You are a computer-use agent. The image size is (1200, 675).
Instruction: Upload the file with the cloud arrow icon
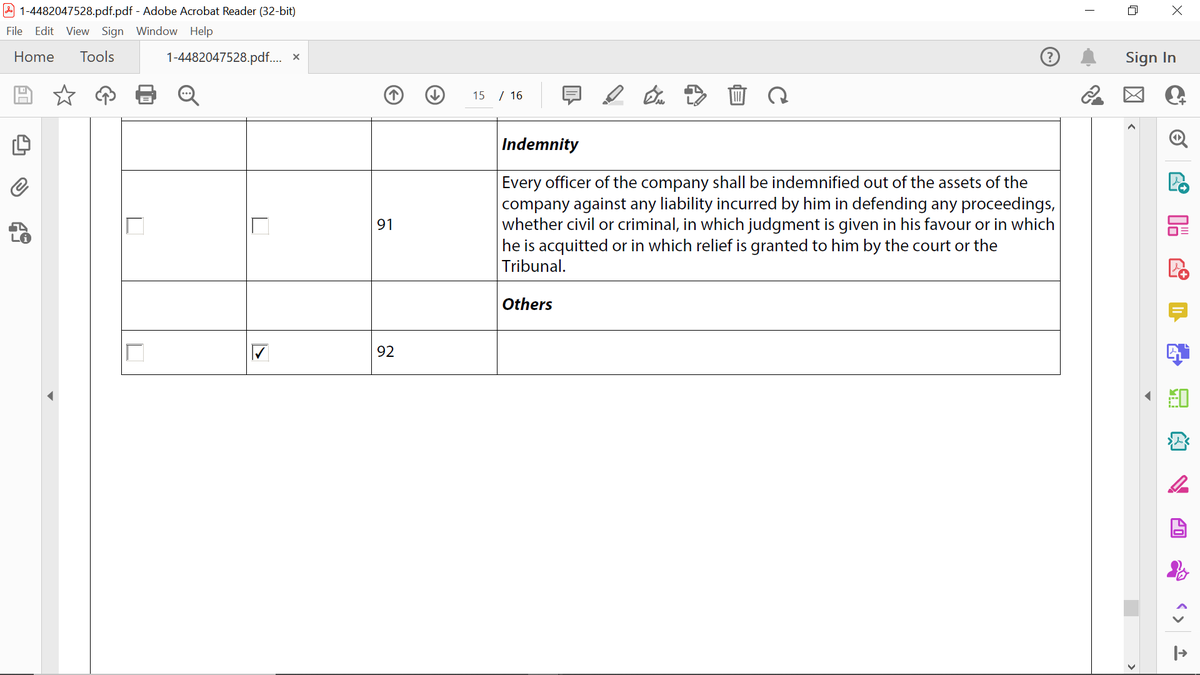(x=105, y=95)
